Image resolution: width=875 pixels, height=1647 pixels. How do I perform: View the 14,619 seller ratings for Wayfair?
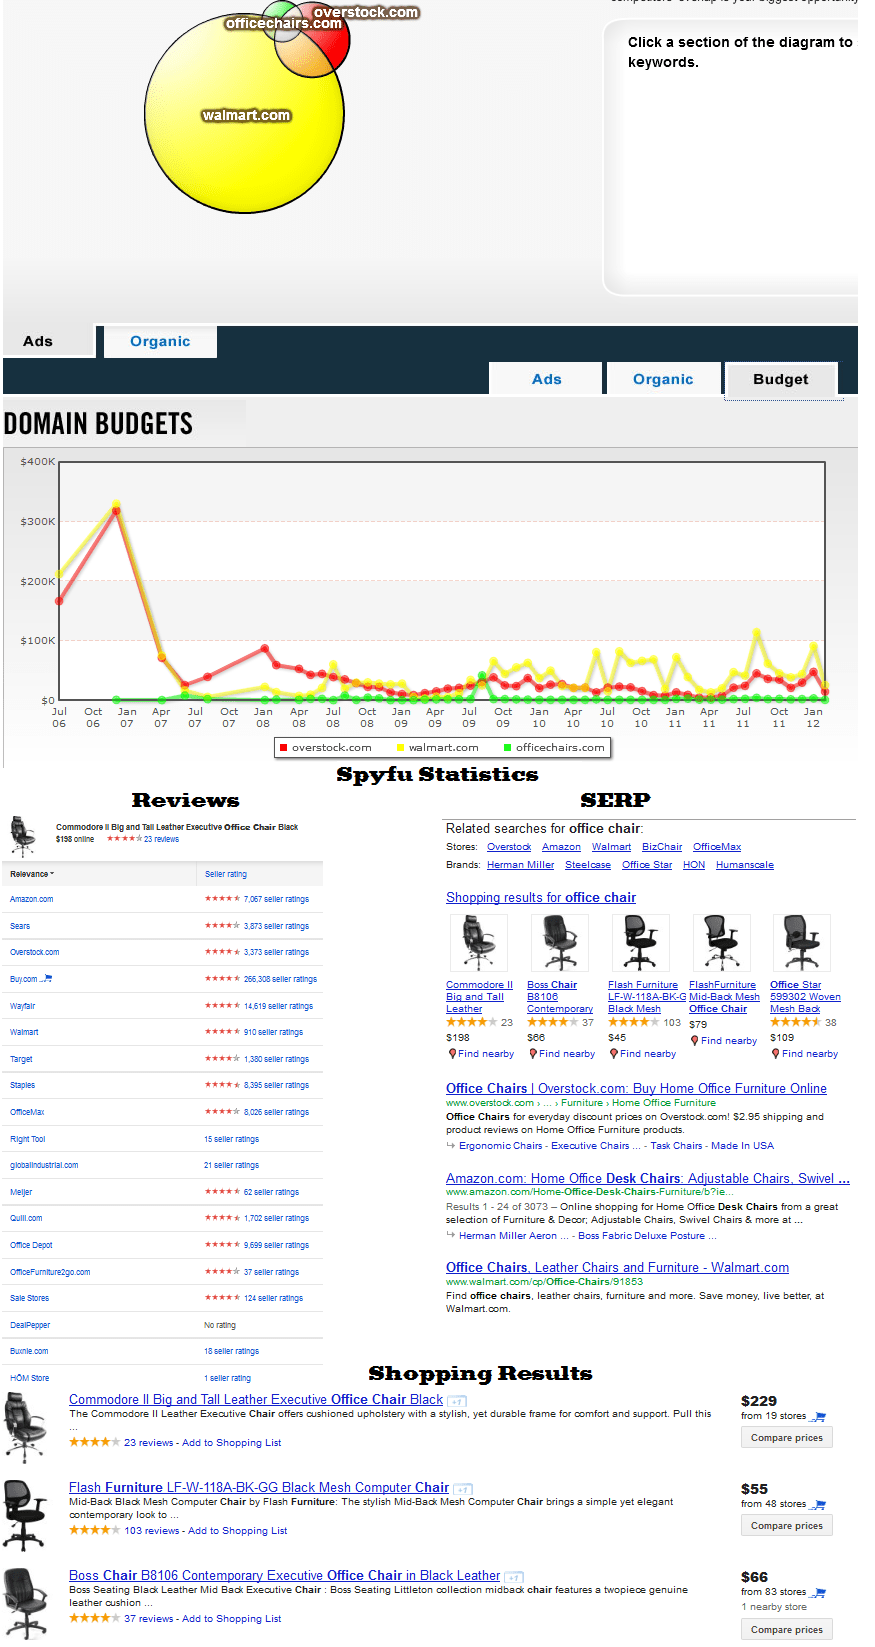point(278,1006)
